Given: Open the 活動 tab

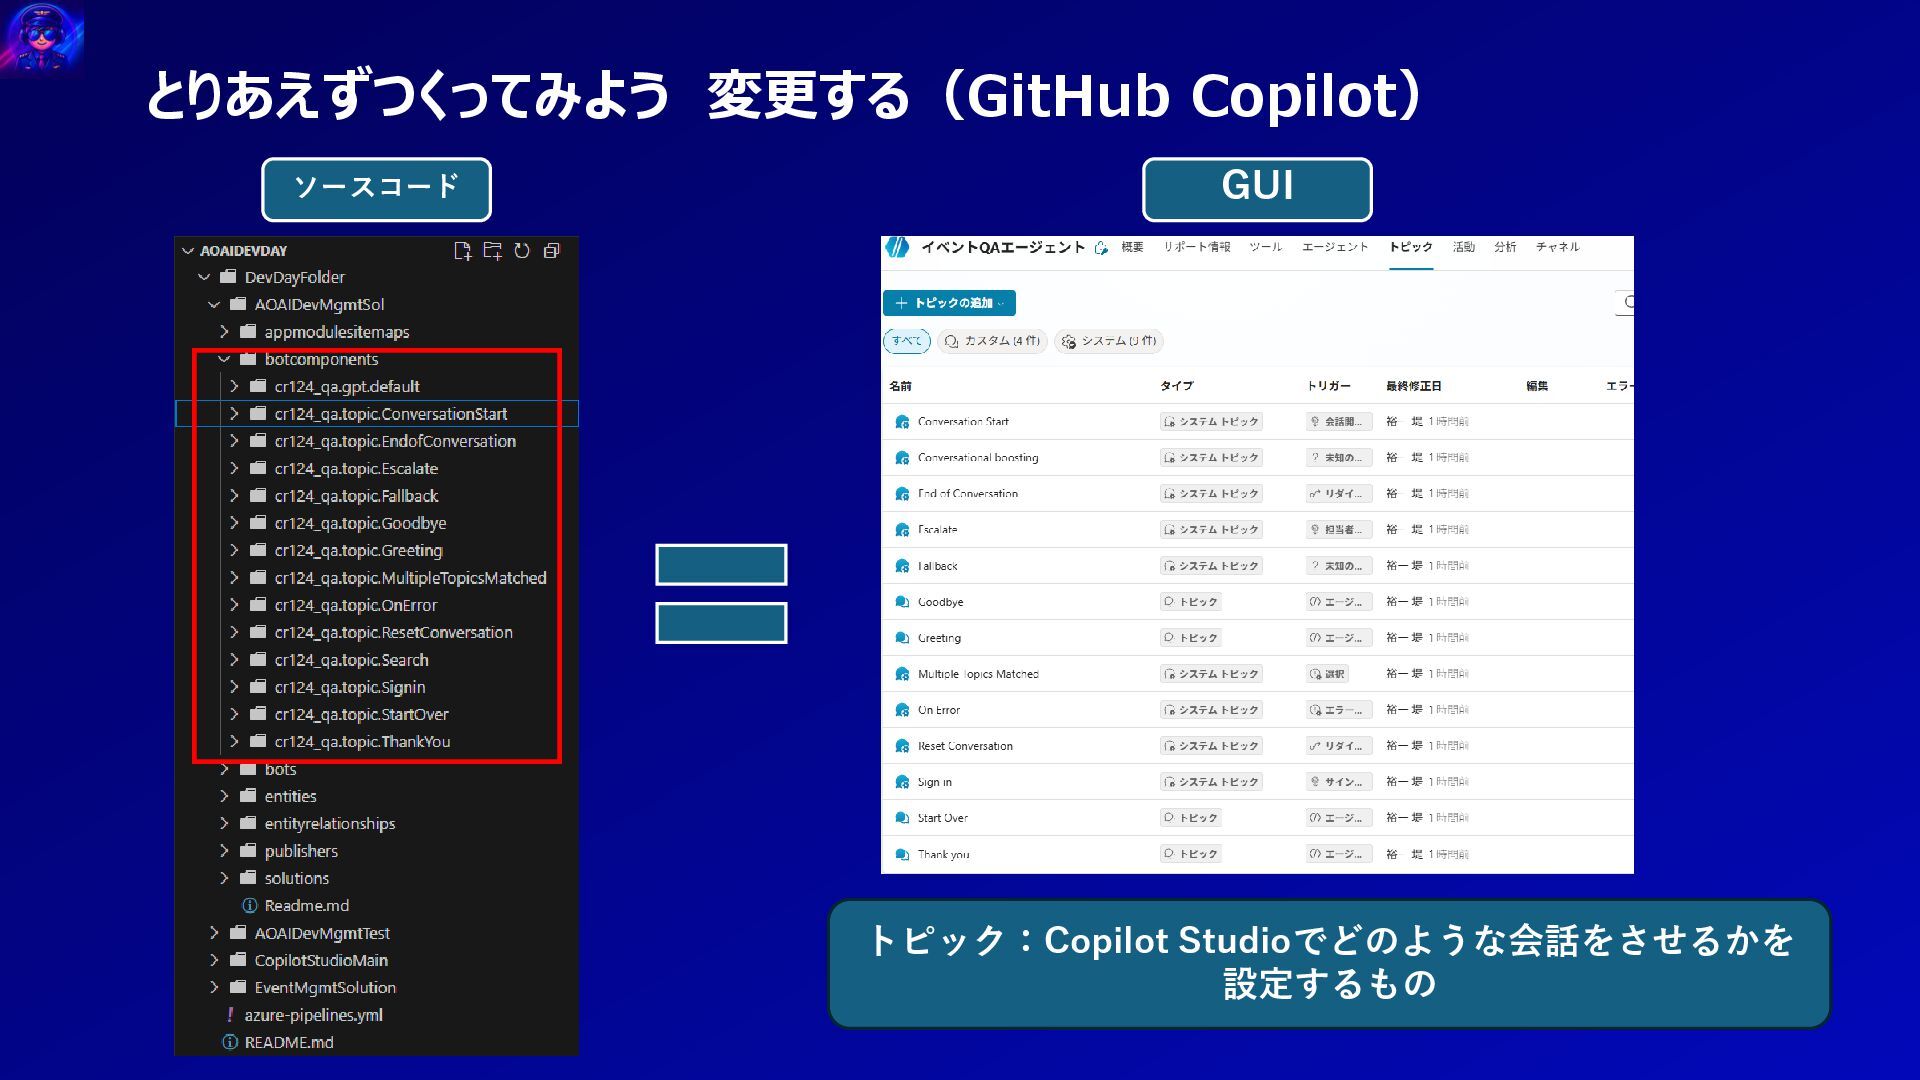Looking at the screenshot, I should coord(1464,247).
